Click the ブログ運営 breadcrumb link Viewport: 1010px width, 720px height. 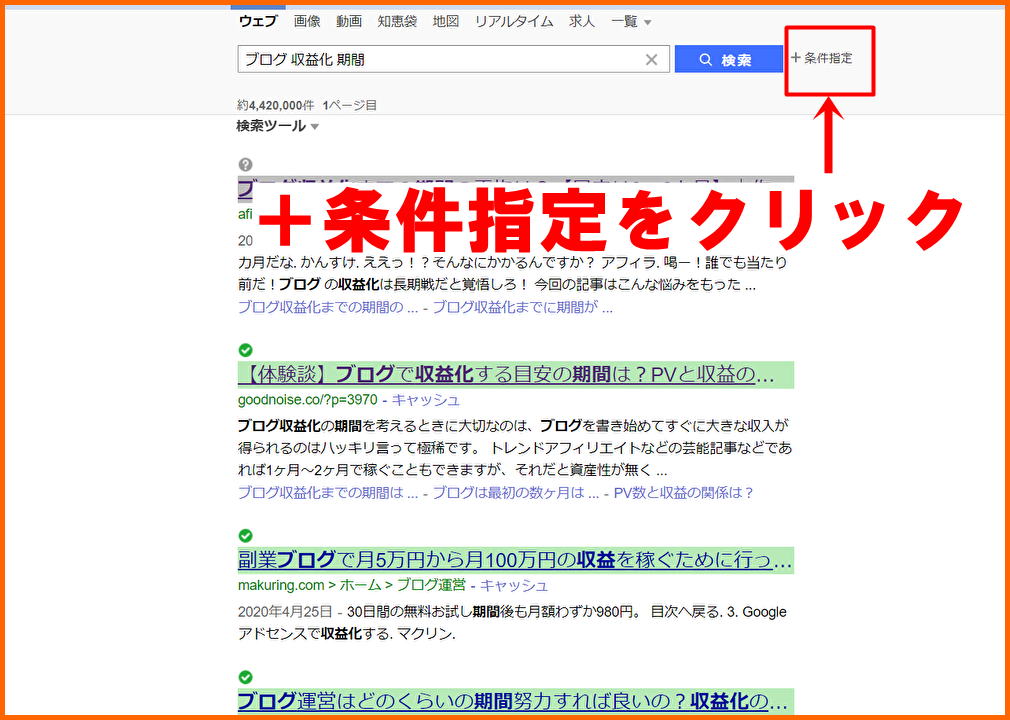click(430, 585)
